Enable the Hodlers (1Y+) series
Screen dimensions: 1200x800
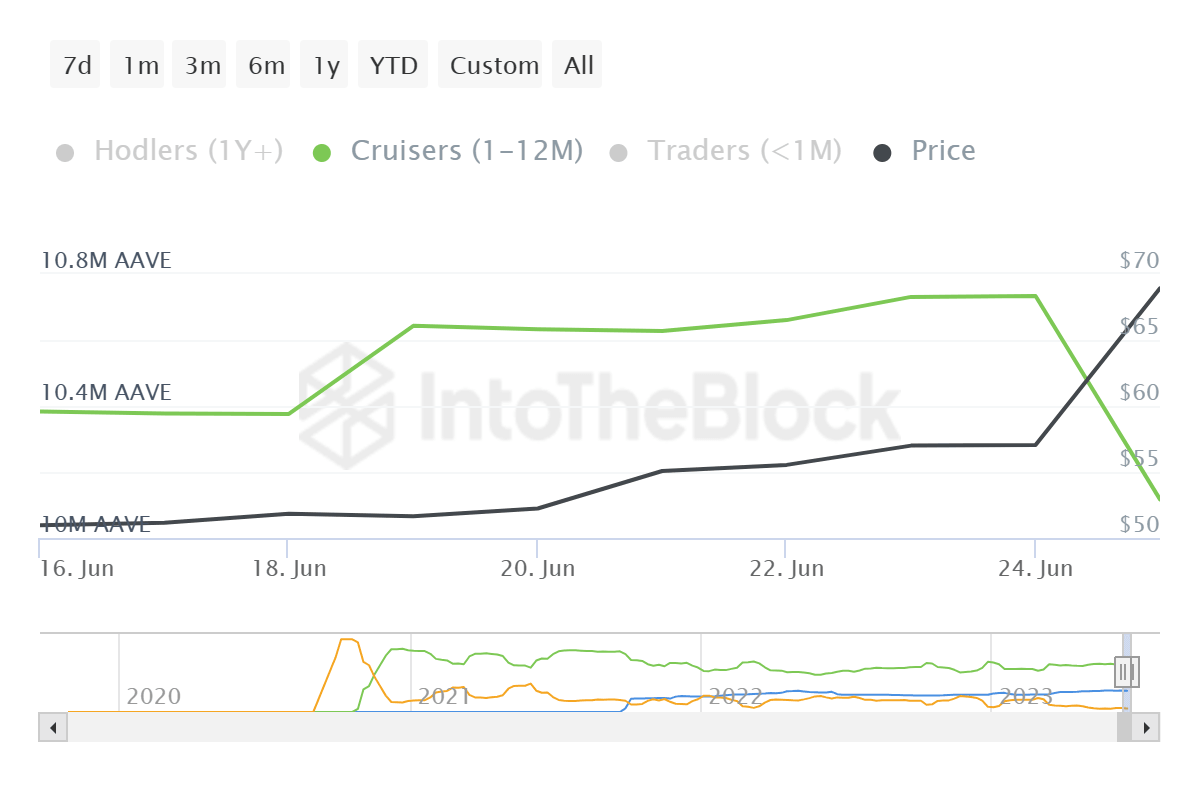coord(188,151)
